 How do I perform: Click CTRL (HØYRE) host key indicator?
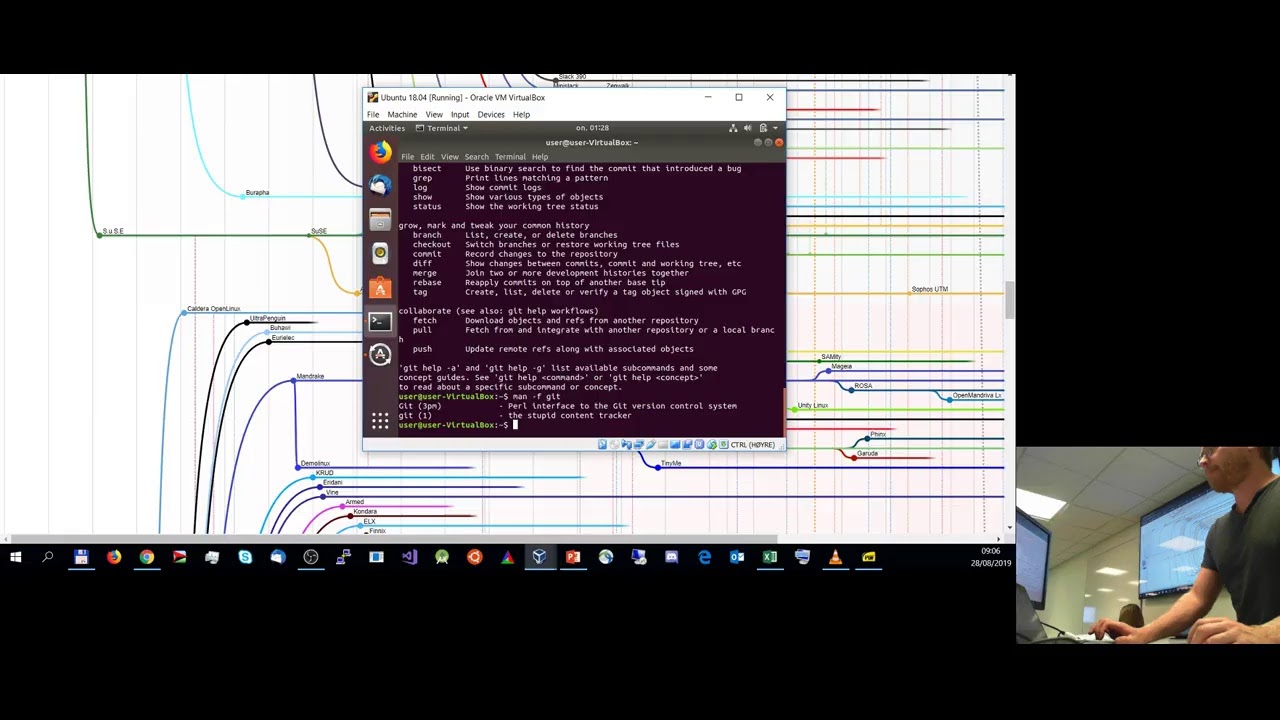[752, 444]
